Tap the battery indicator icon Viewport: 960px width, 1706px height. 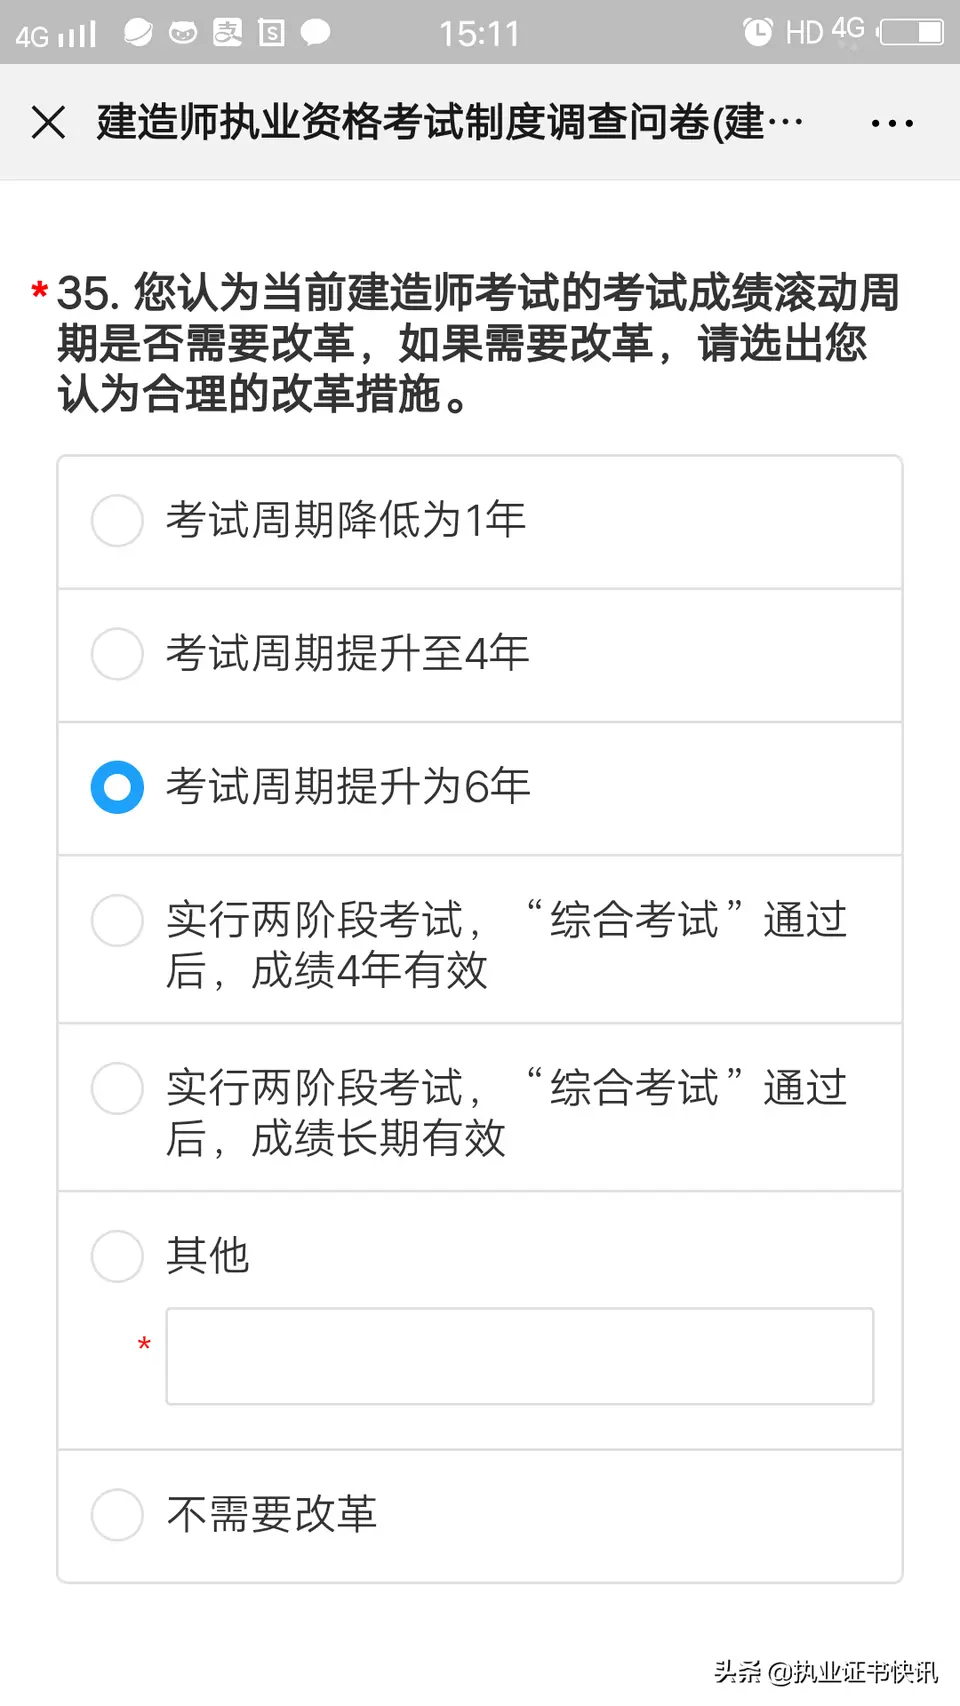click(x=910, y=32)
